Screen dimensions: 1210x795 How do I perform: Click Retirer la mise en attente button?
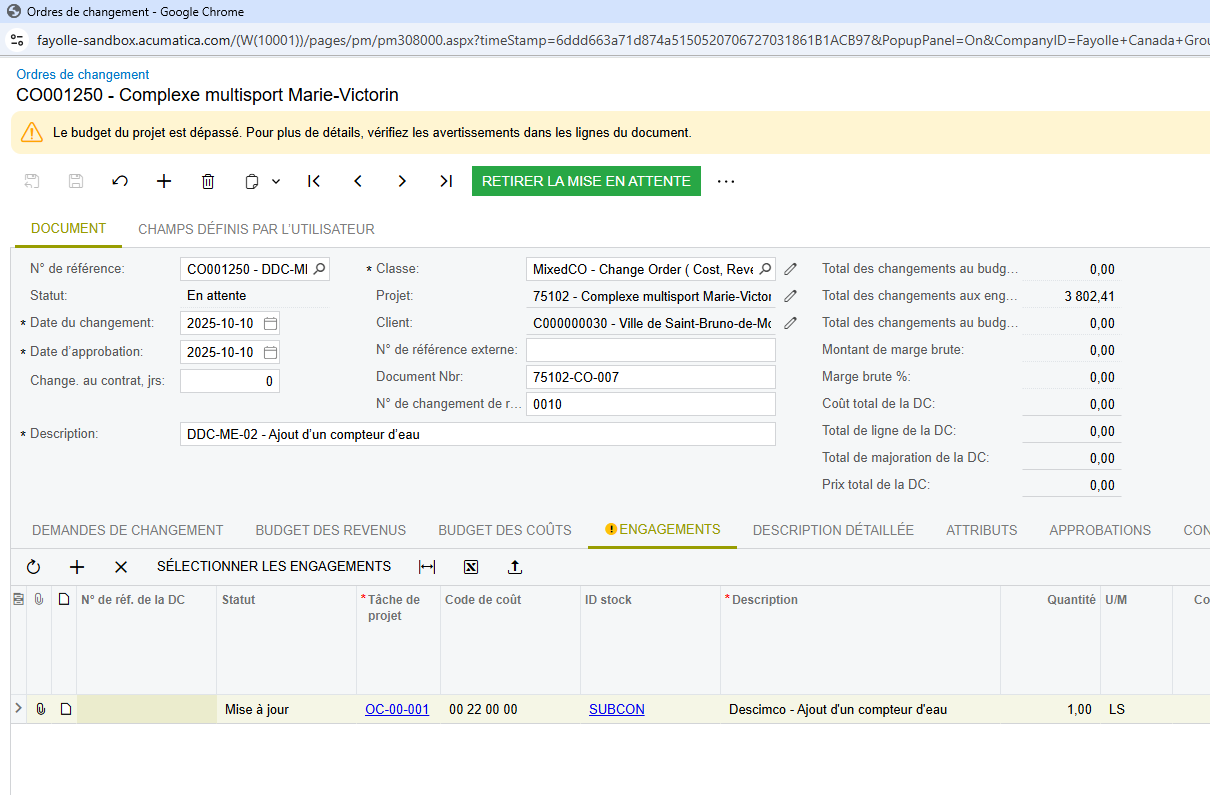586,181
